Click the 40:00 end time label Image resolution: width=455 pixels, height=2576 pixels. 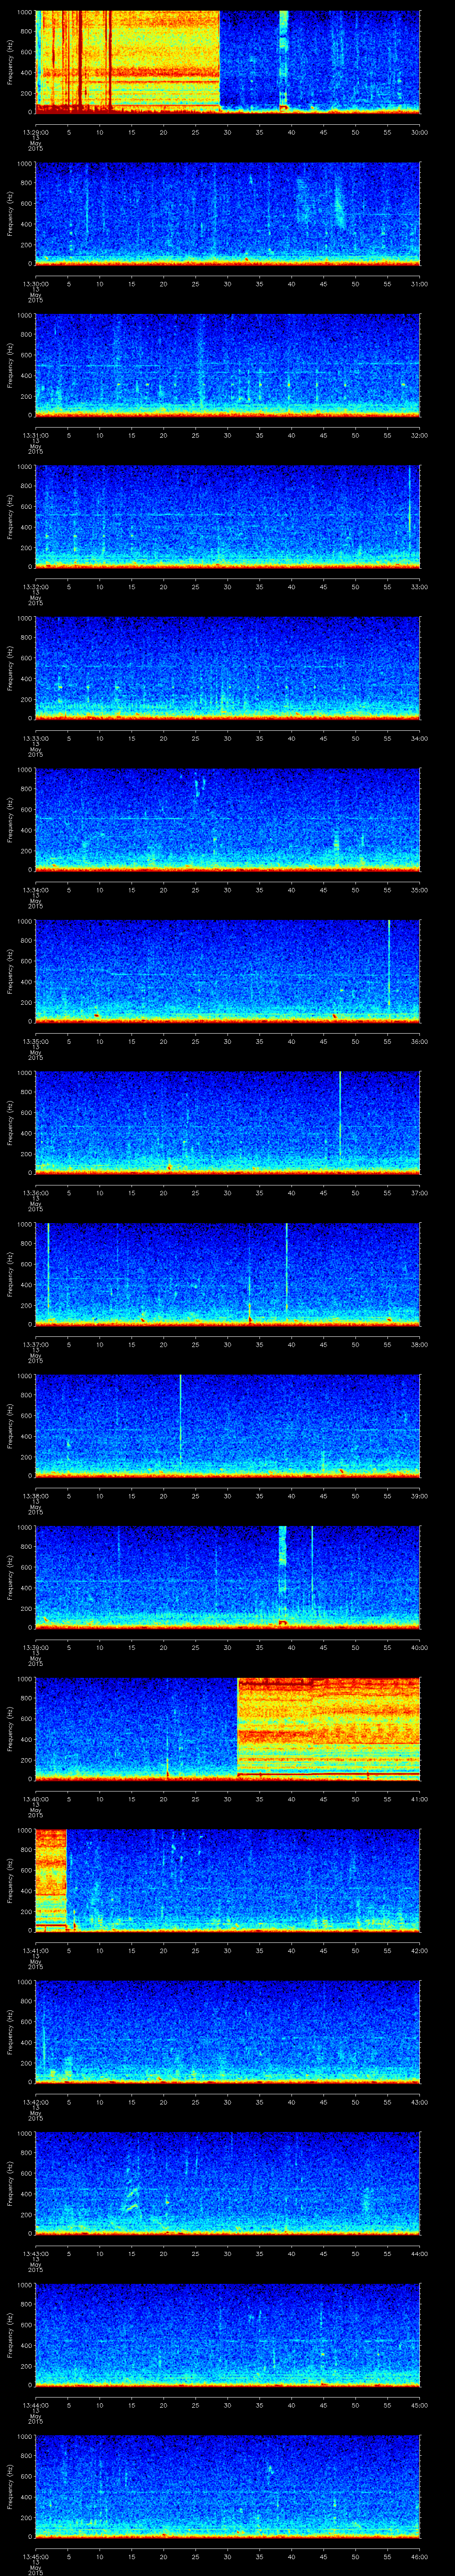(419, 1647)
